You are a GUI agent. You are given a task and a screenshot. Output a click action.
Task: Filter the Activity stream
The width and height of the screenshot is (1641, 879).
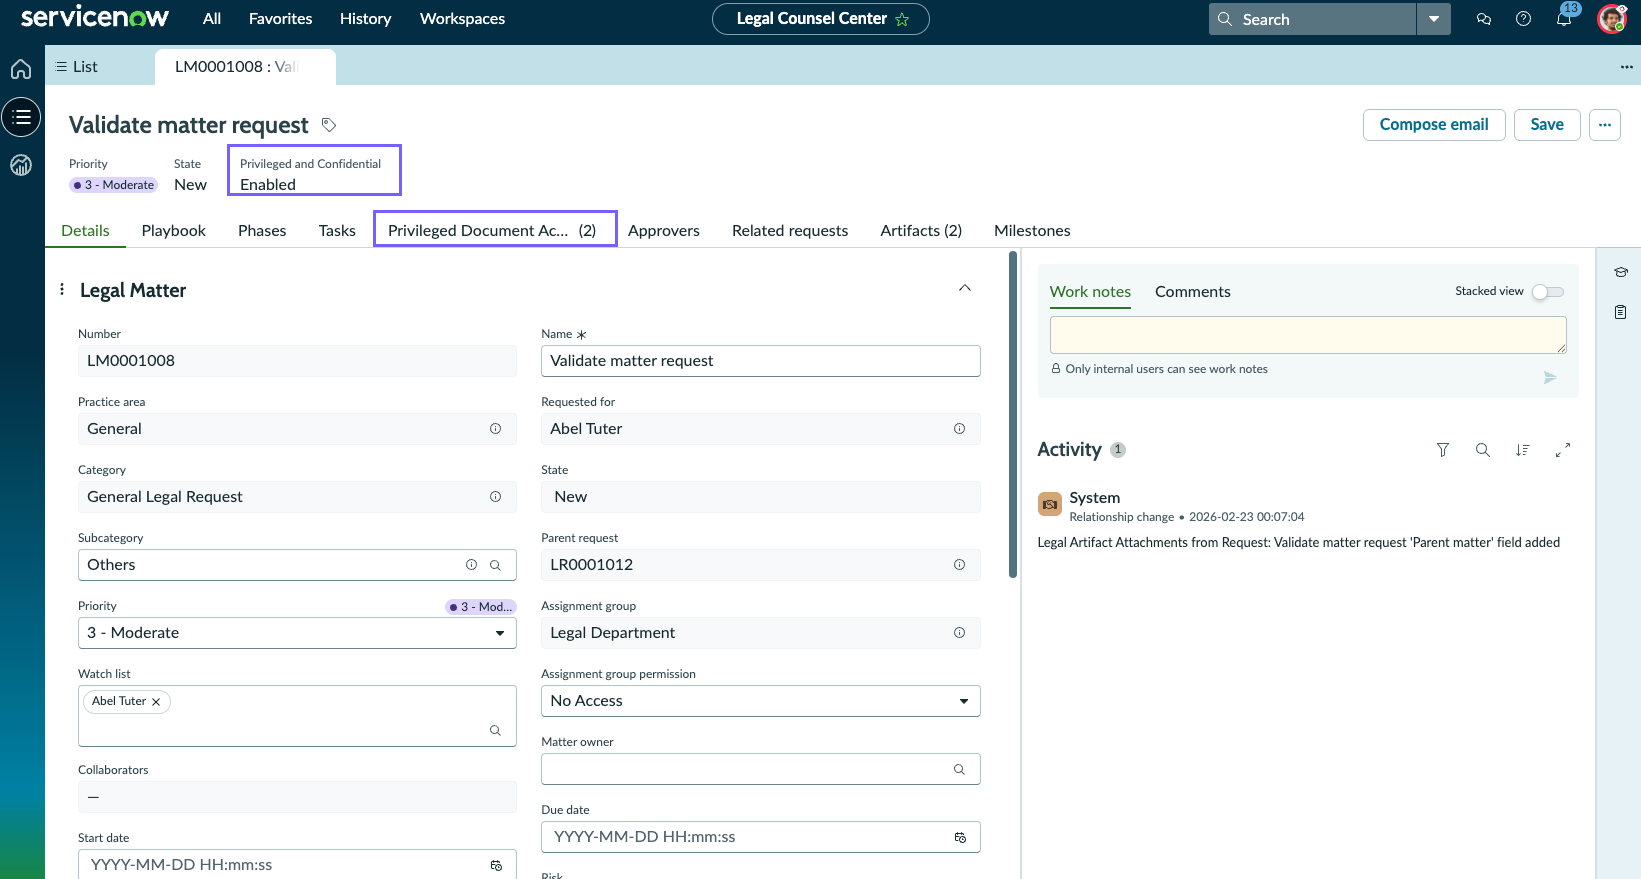click(x=1442, y=450)
